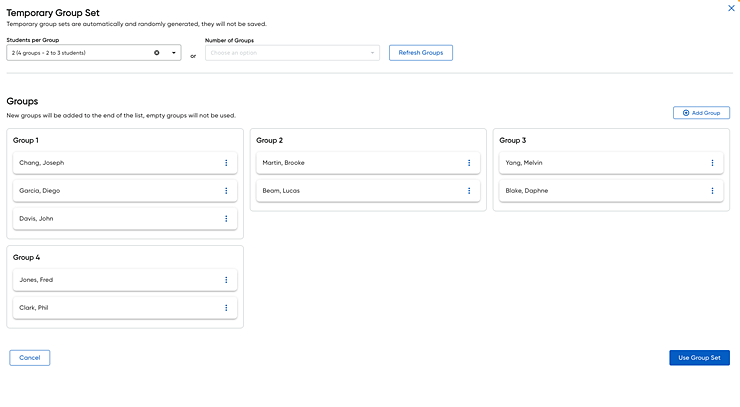The image size is (740, 407).
Task: Open options menu for Yang, Melvin
Action: tap(712, 163)
